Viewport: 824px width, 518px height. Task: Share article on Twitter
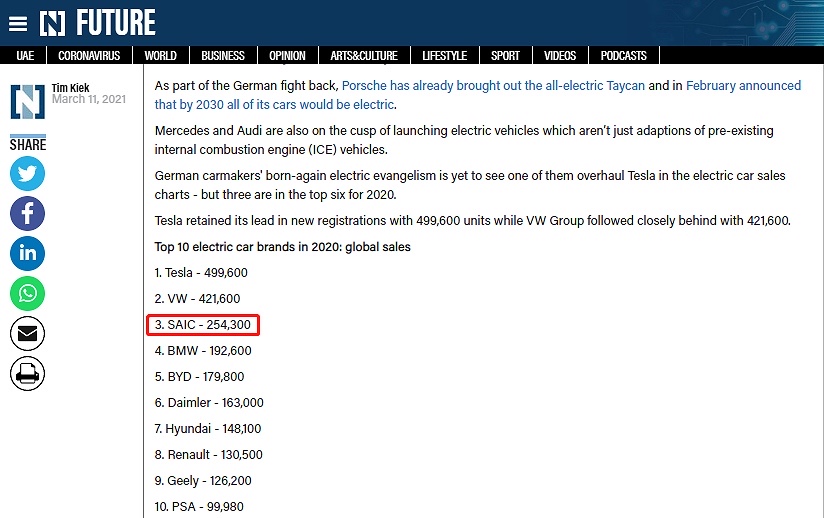pyautogui.click(x=27, y=173)
